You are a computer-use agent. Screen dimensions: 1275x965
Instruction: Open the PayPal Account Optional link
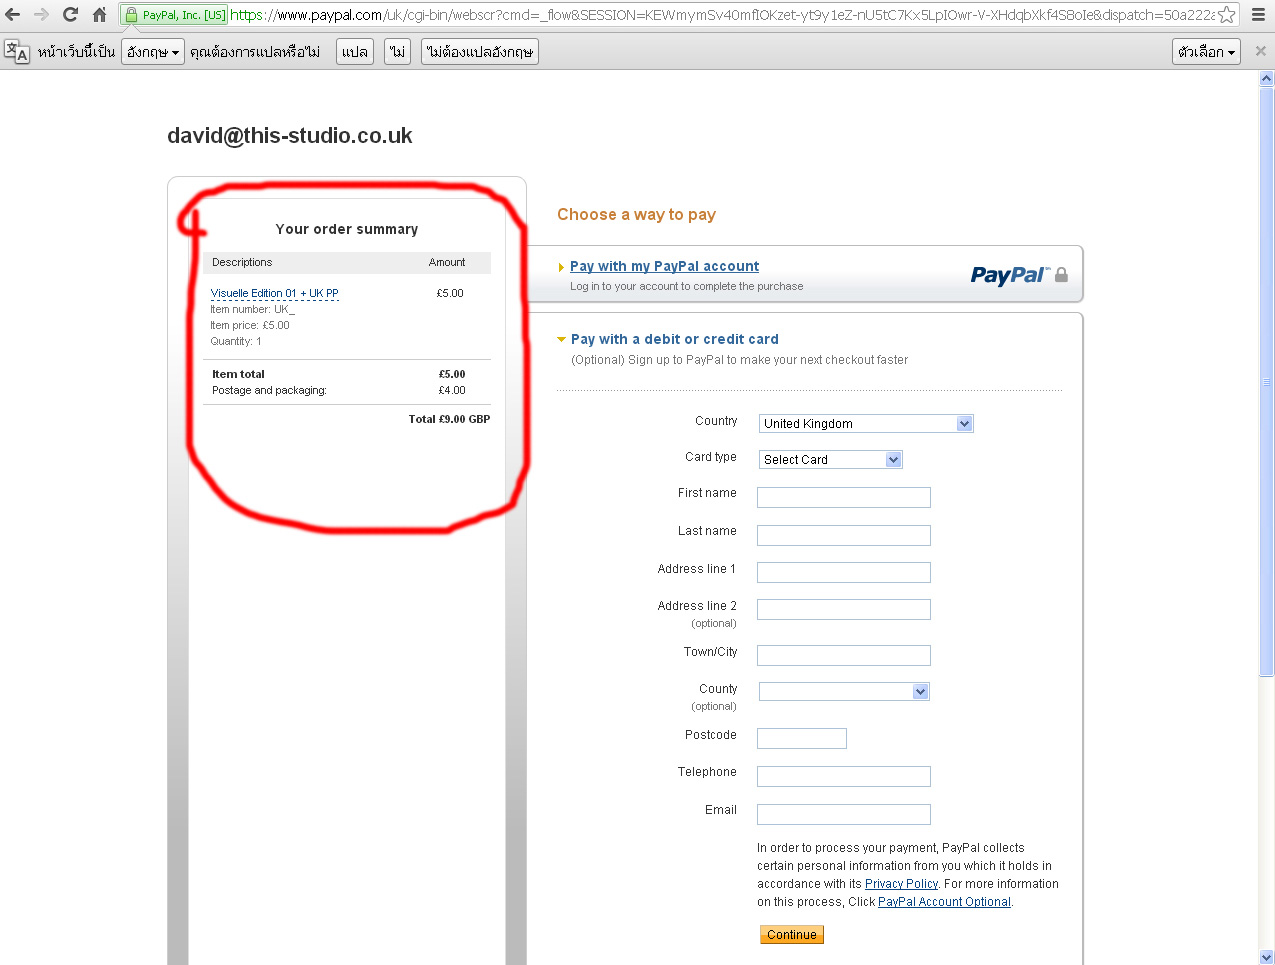[944, 902]
